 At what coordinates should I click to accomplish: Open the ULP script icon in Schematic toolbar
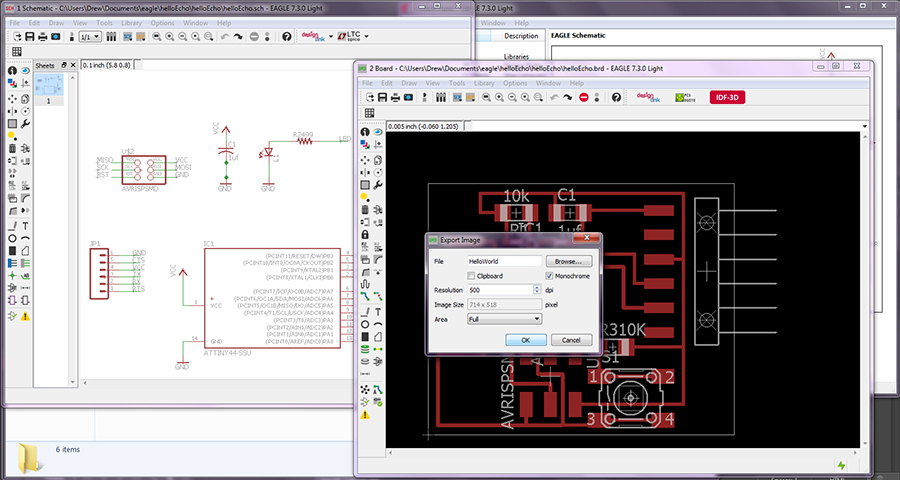click(x=139, y=37)
